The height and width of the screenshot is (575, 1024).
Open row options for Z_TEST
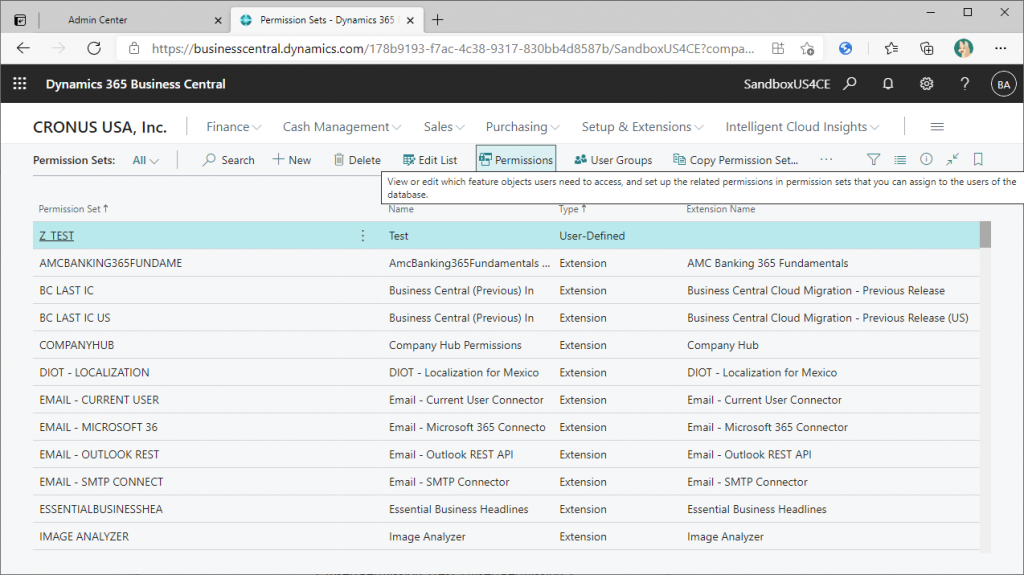363,235
